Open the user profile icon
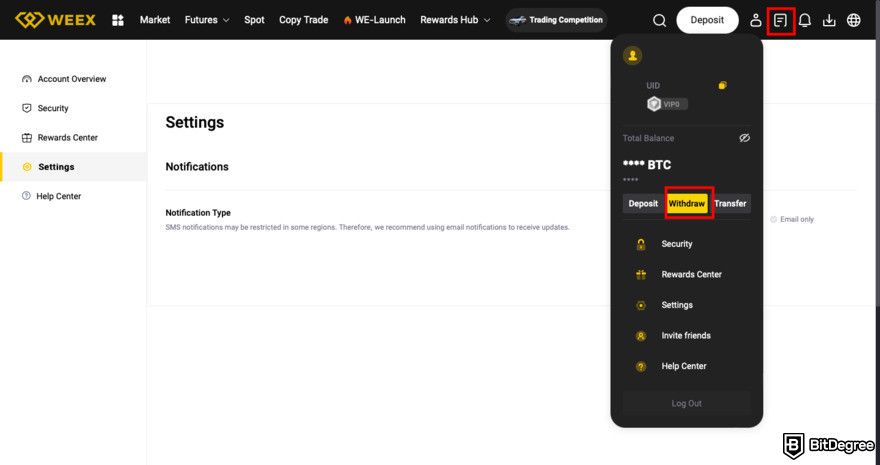 755,20
